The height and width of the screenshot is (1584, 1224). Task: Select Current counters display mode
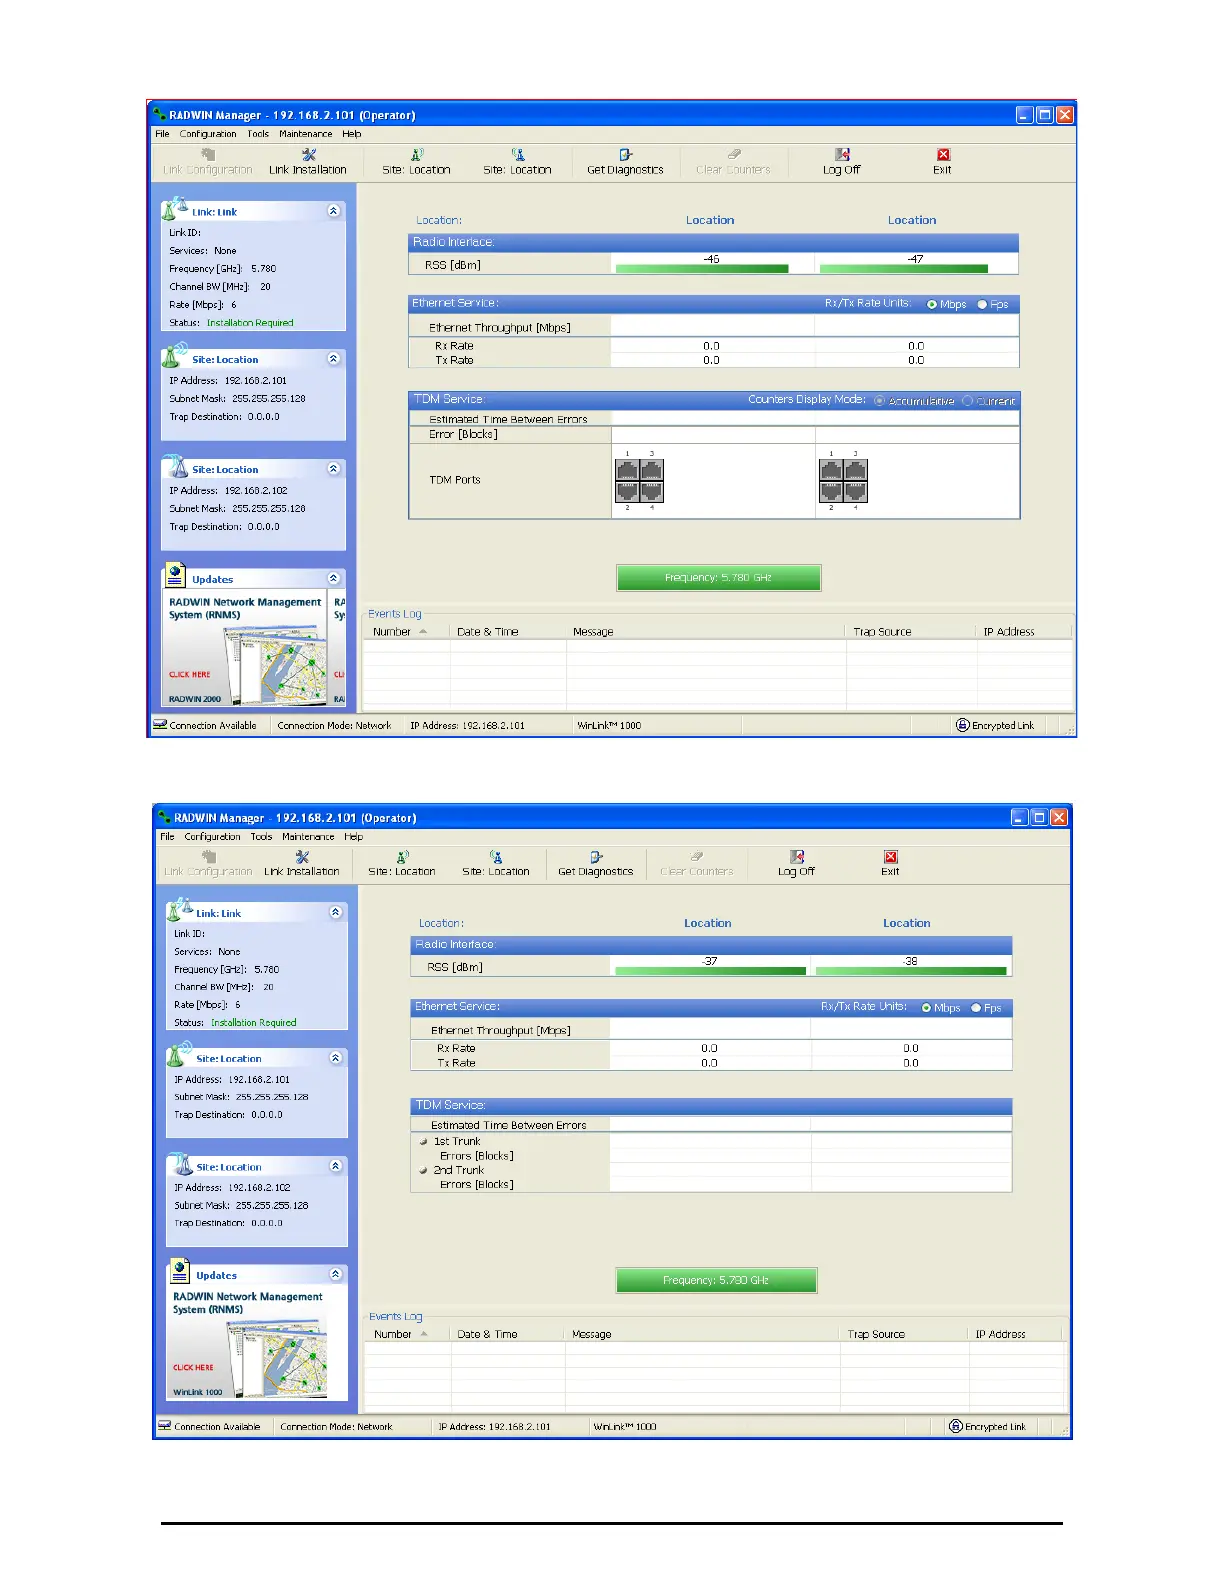(967, 401)
